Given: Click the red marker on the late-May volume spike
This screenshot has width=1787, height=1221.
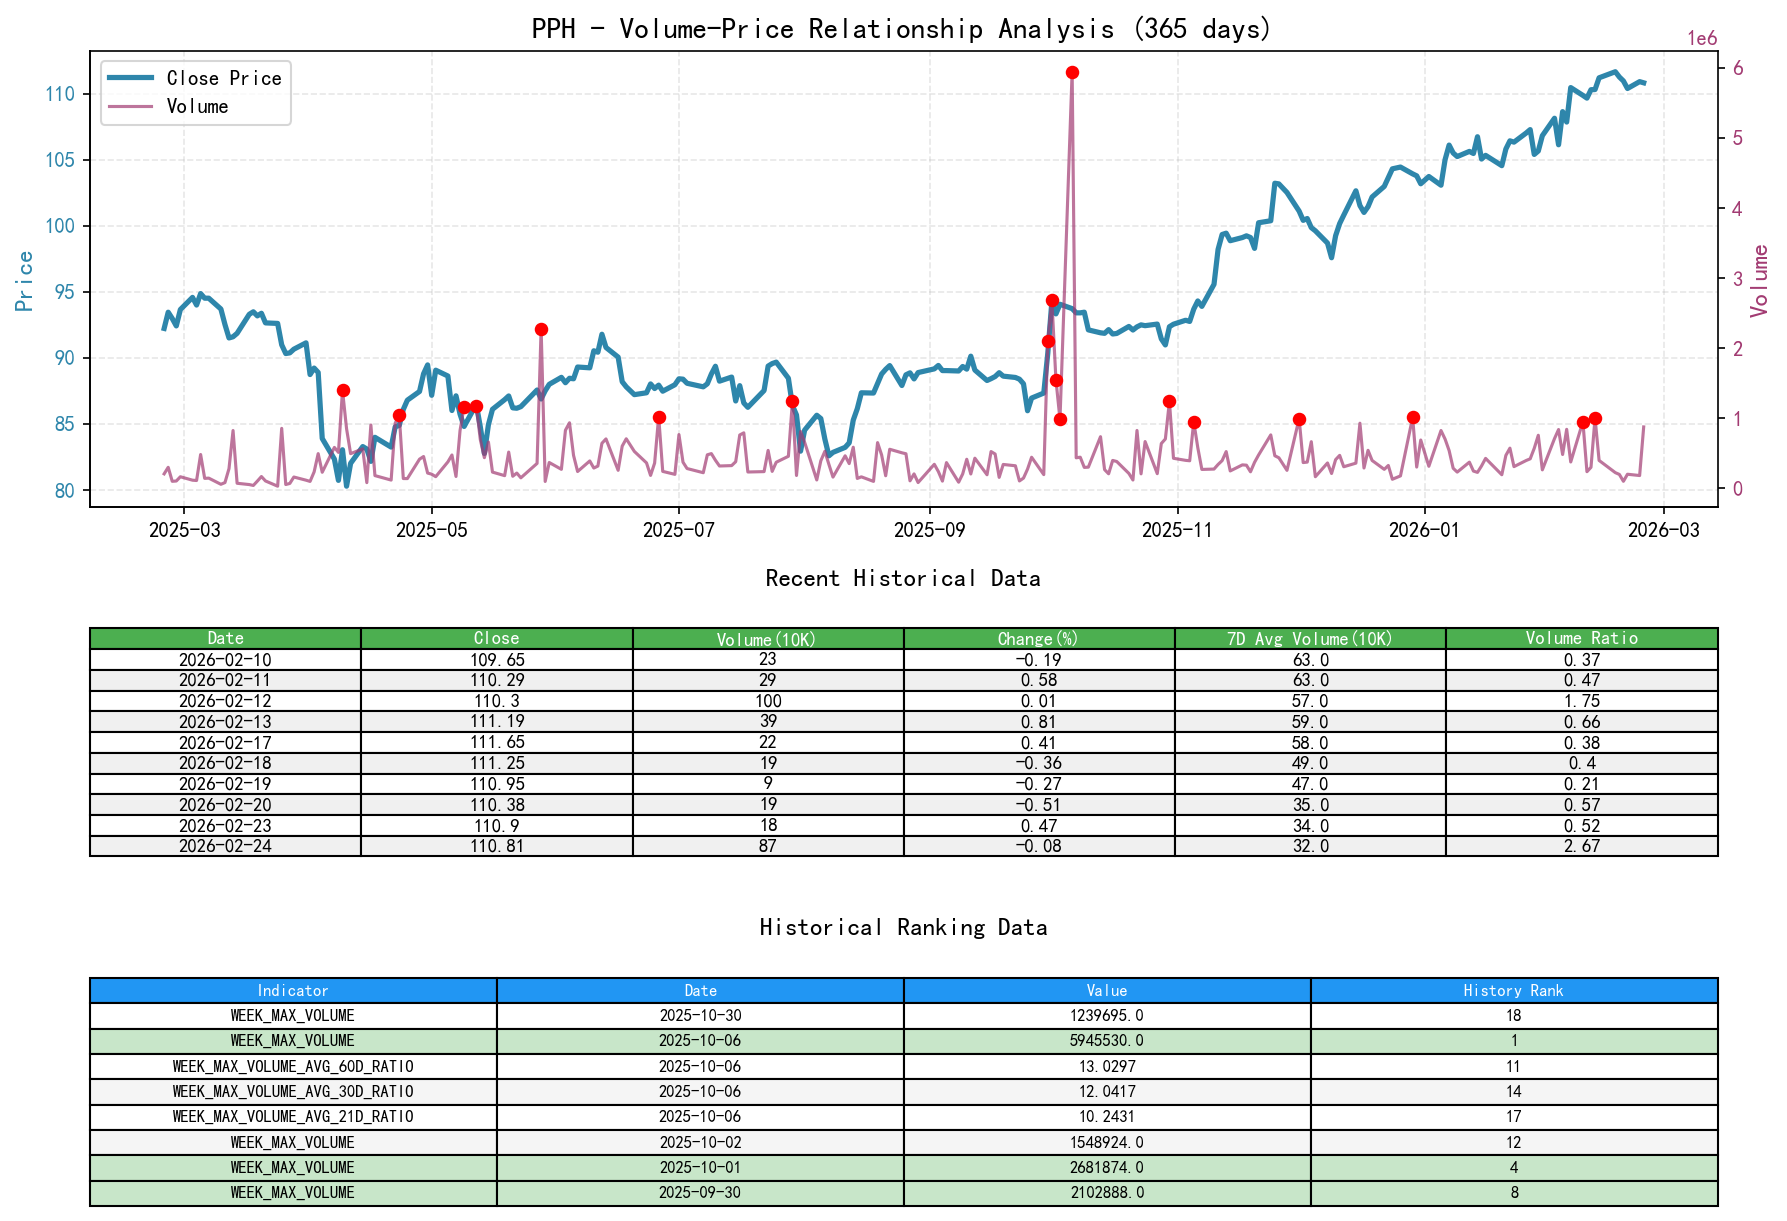Looking at the screenshot, I should pos(540,328).
